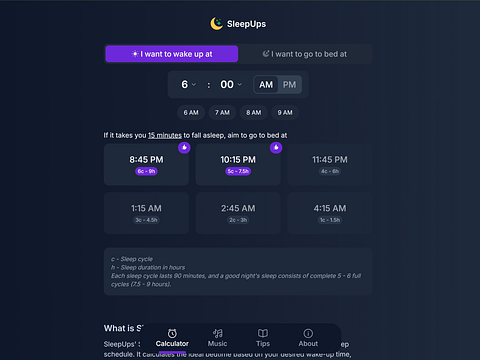Select the 1:15 AM bedtime card

pyautogui.click(x=146, y=213)
